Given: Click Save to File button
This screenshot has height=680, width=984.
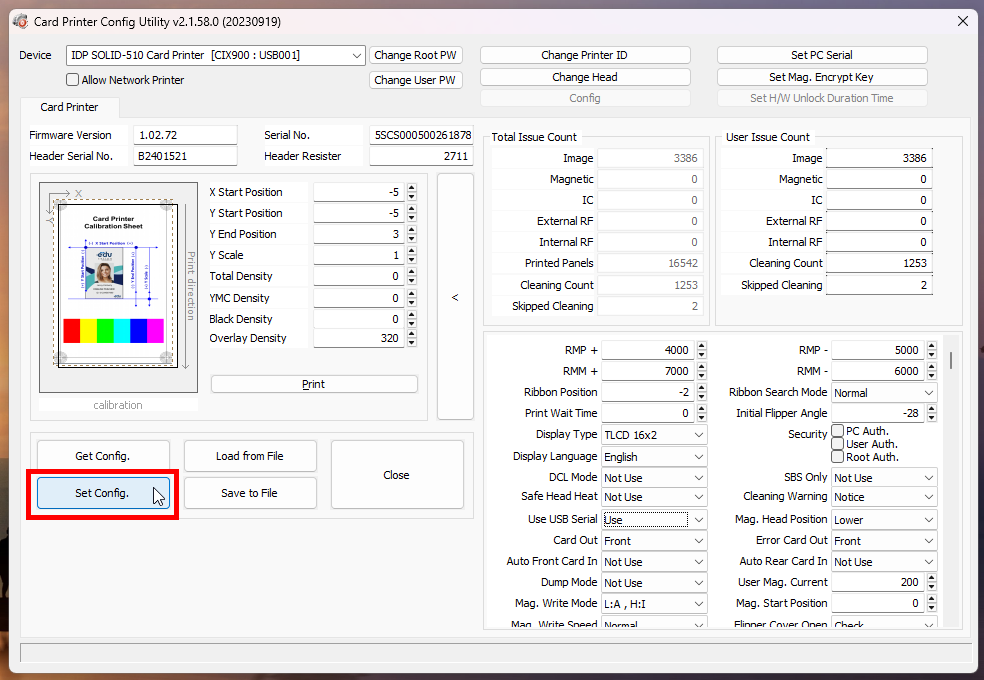Looking at the screenshot, I should [250, 493].
